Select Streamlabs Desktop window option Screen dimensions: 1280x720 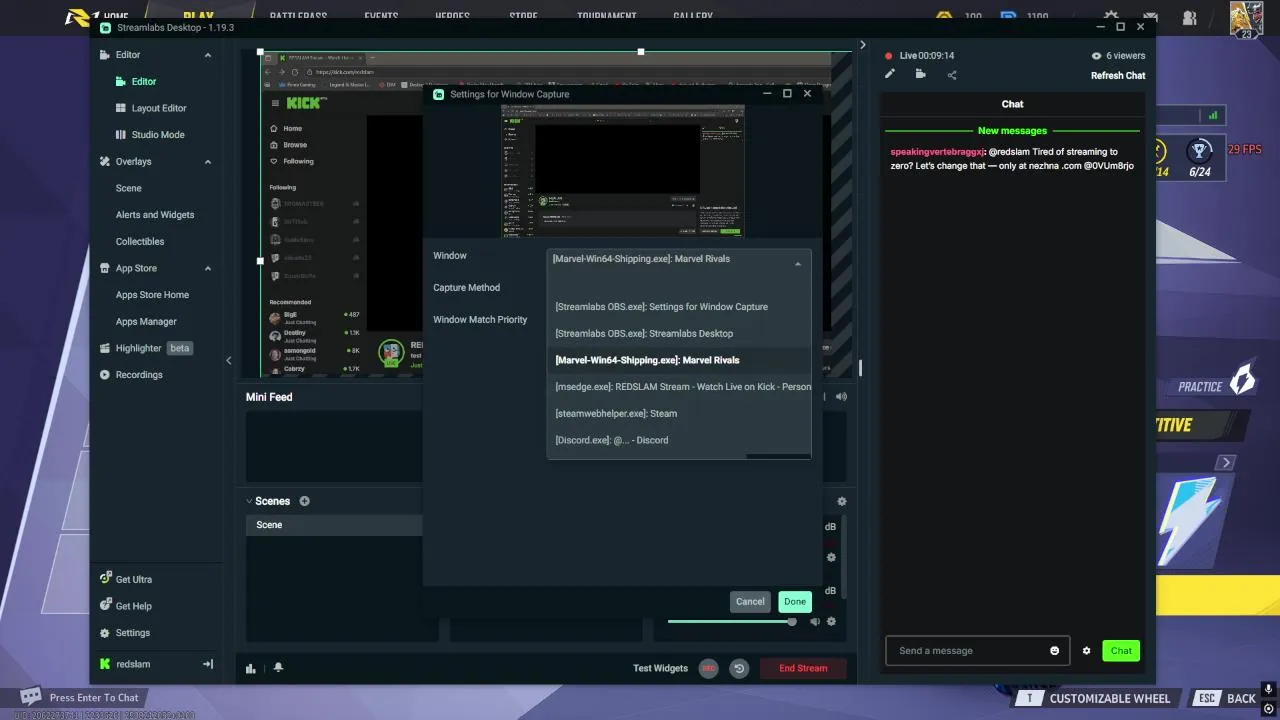coord(679,333)
